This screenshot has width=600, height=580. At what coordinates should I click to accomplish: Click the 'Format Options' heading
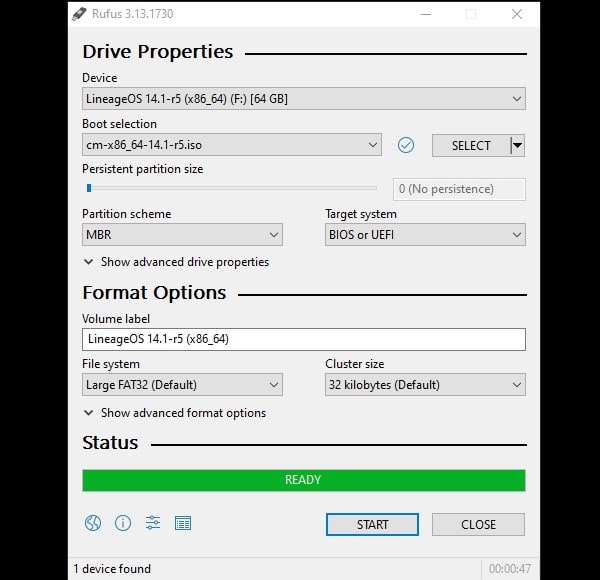pos(154,293)
